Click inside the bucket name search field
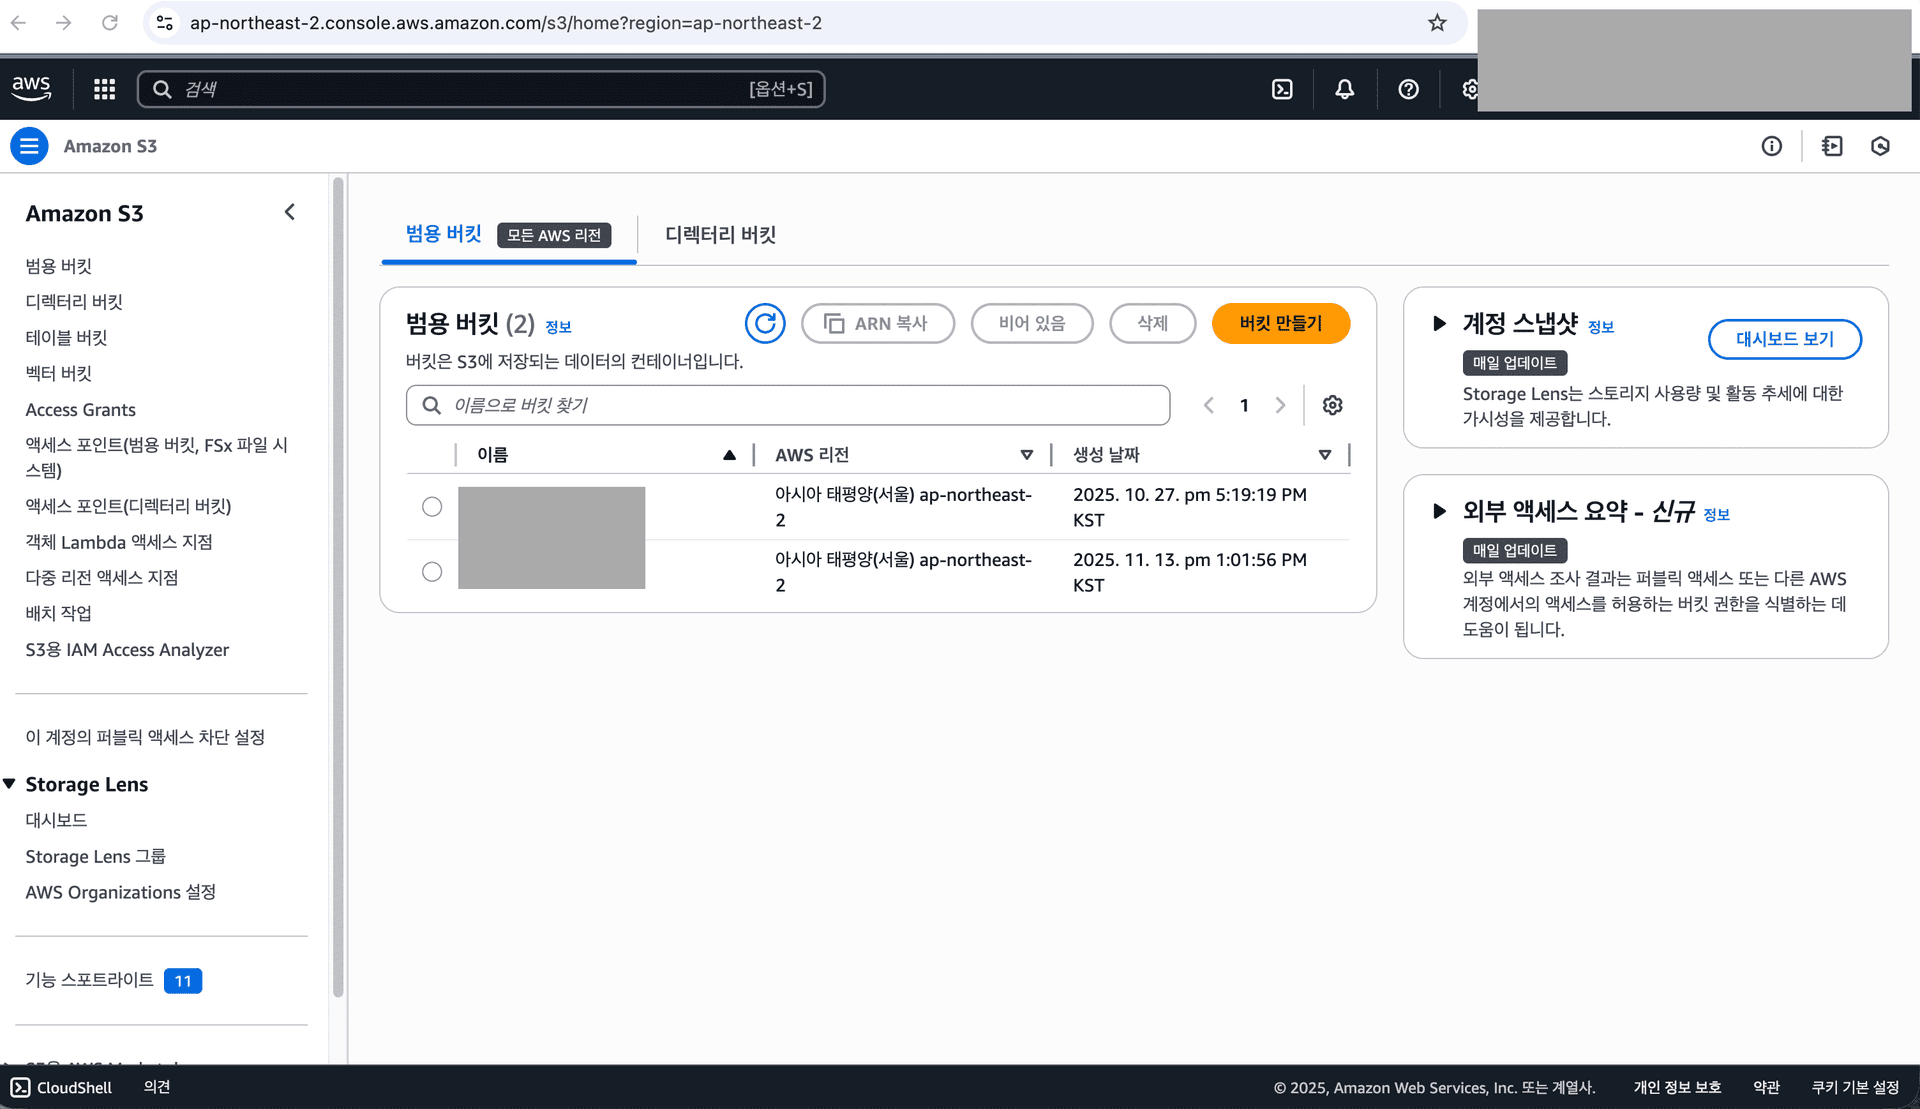Image resolution: width=1920 pixels, height=1109 pixels. click(788, 405)
